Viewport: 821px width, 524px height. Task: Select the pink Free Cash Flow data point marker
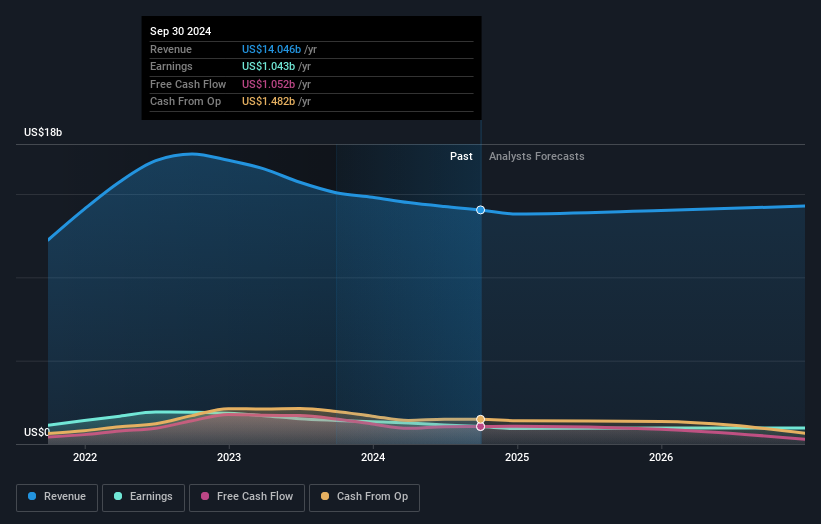tap(481, 427)
